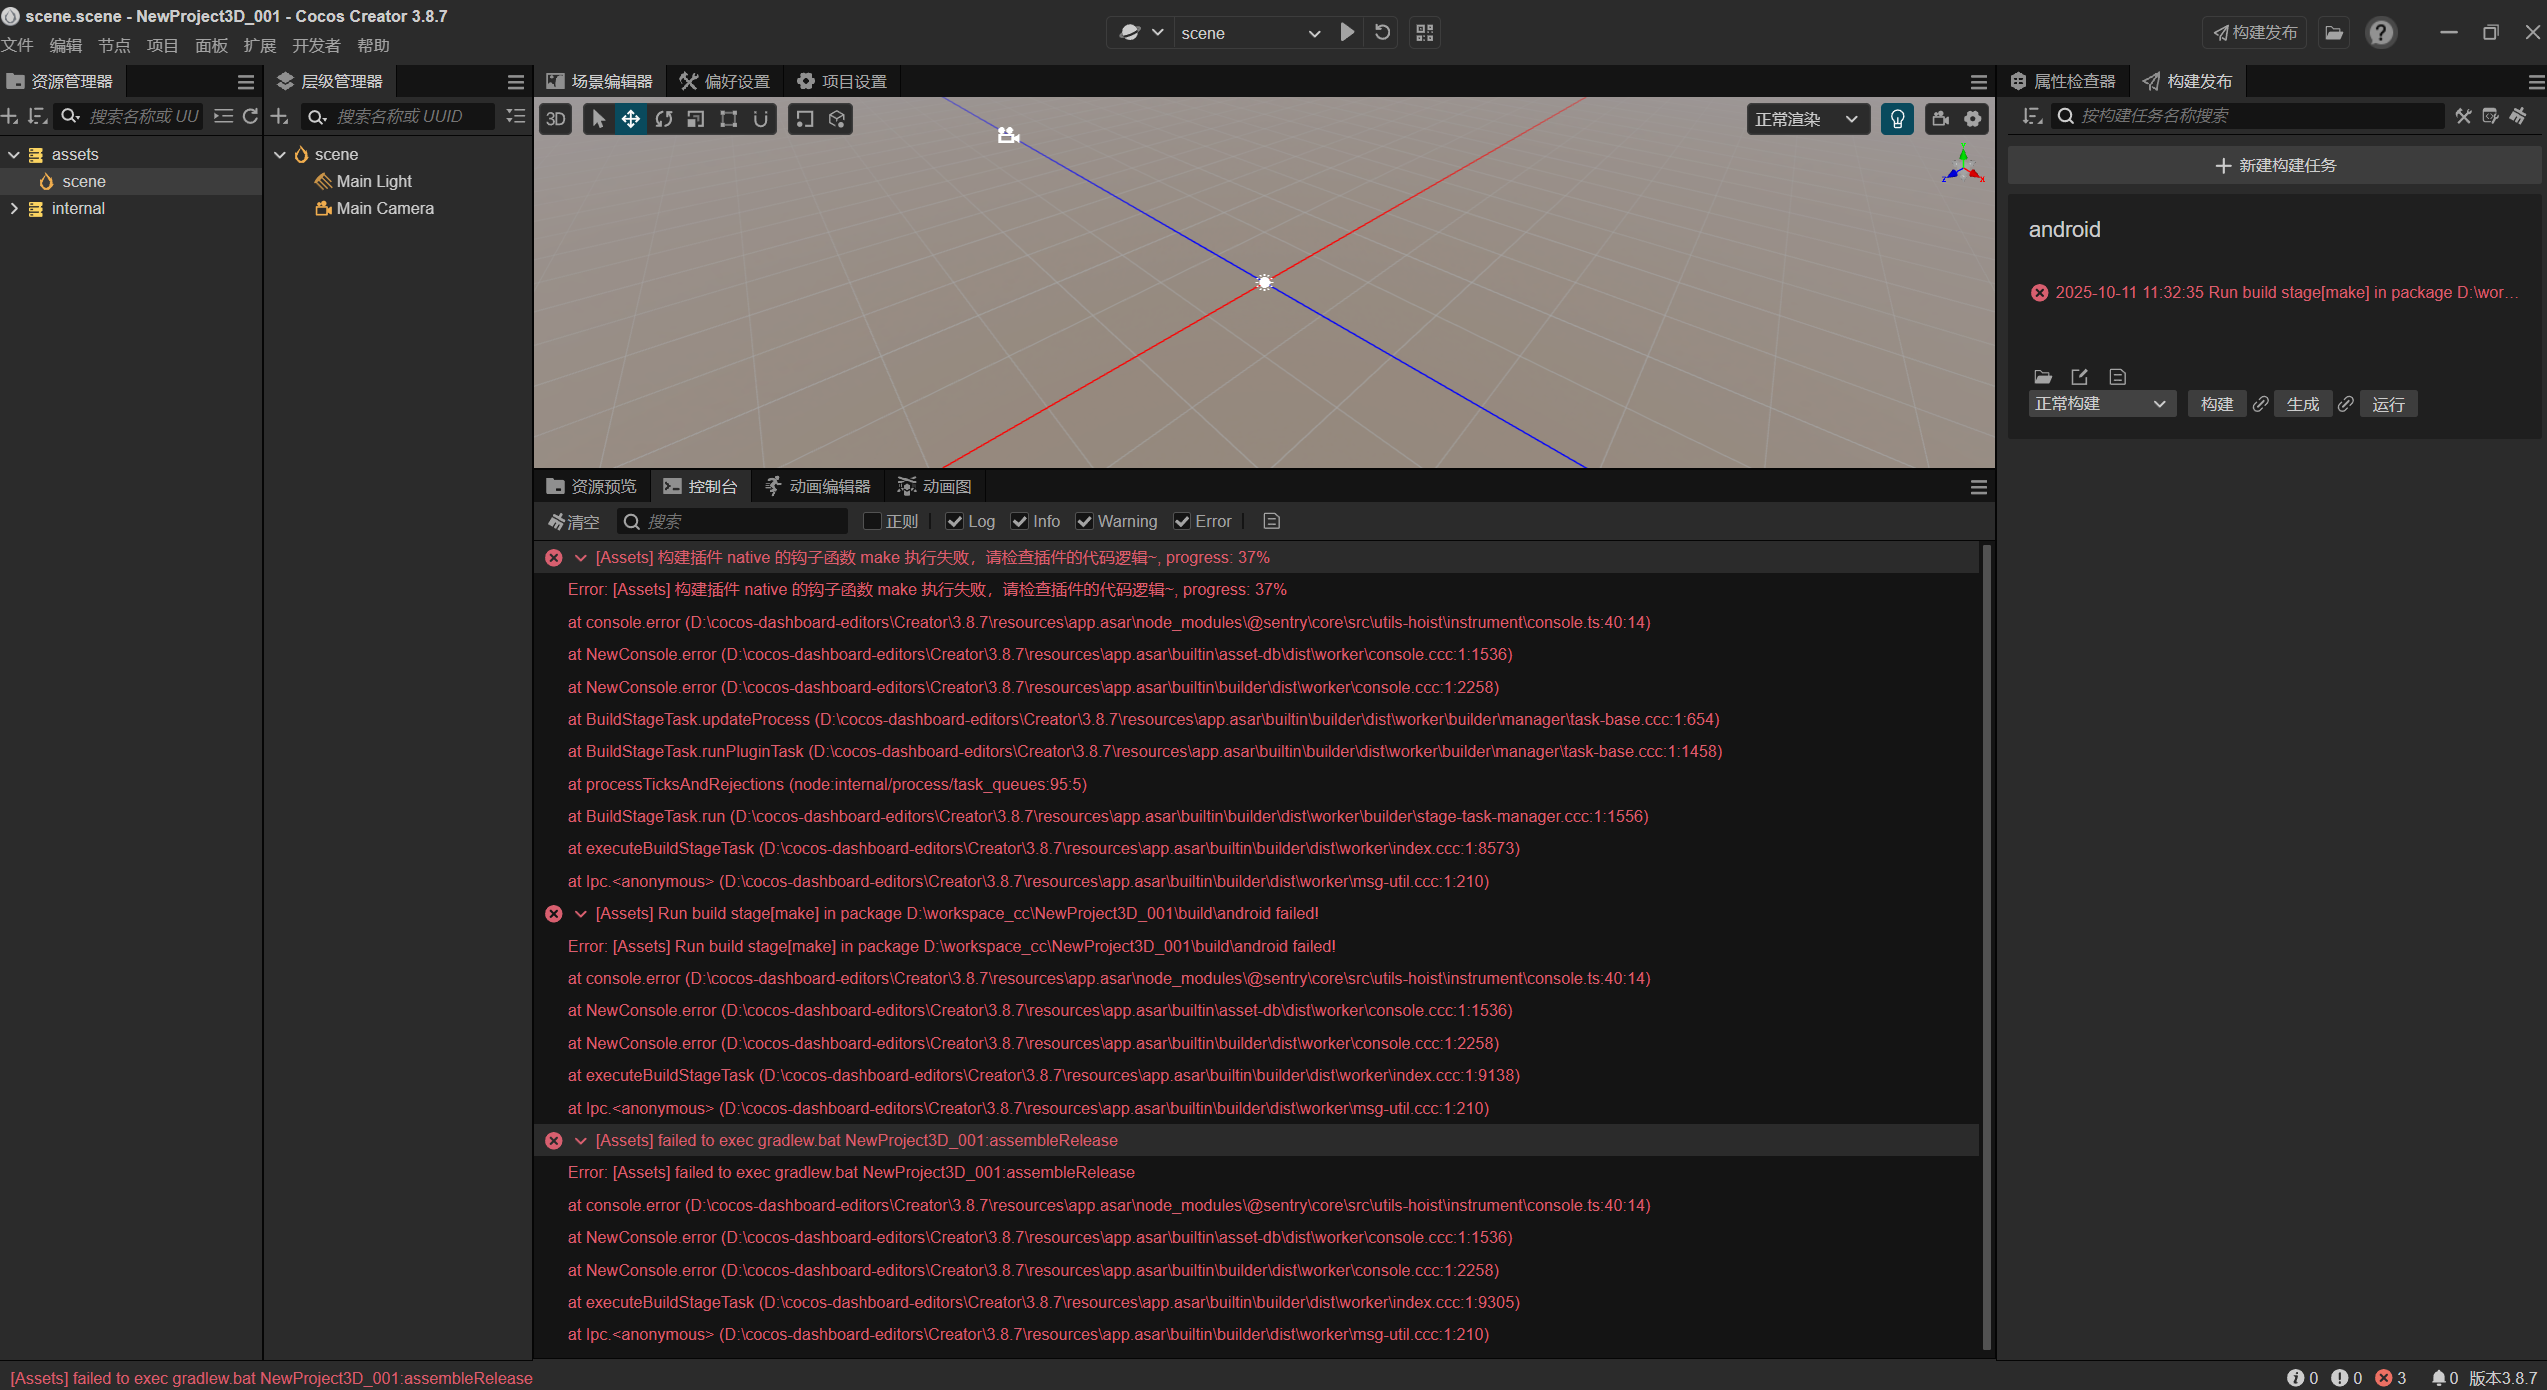
Task: Uncheck the Warning log filter
Action: [1085, 521]
